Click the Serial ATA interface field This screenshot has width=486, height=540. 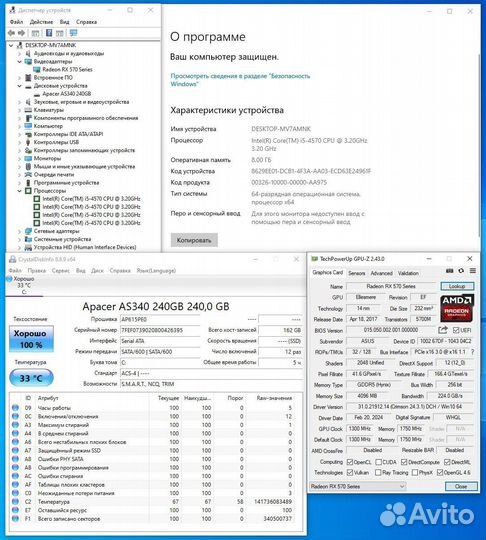[160, 341]
